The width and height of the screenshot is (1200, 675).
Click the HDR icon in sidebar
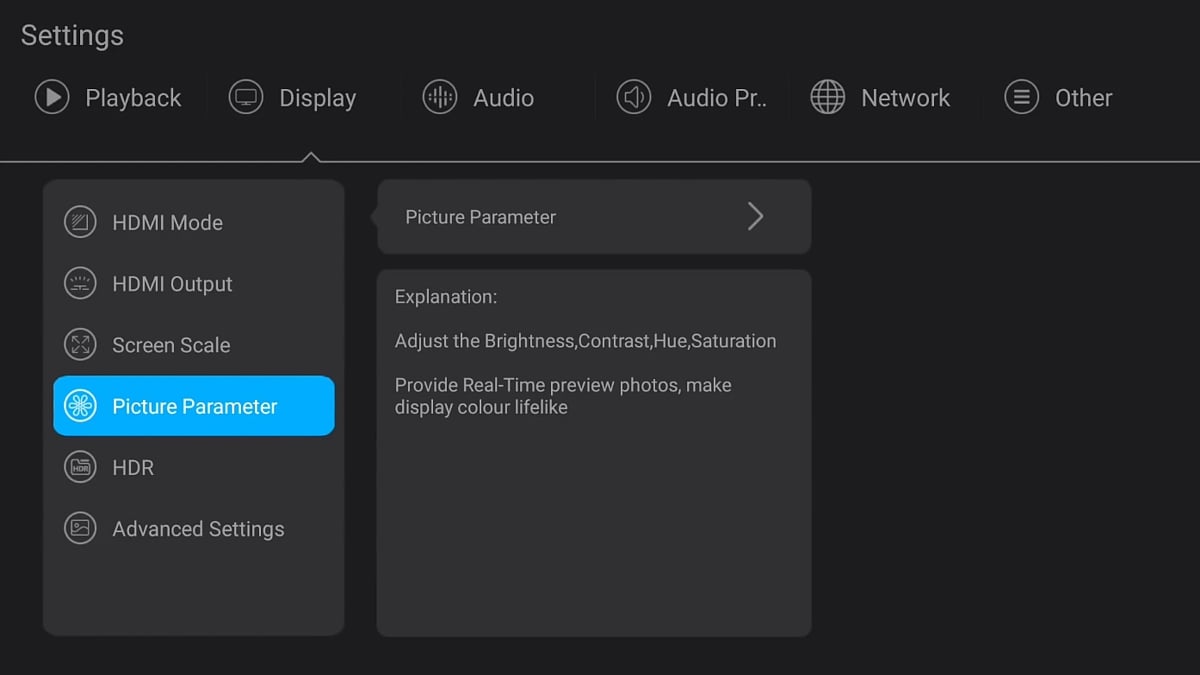tap(80, 467)
